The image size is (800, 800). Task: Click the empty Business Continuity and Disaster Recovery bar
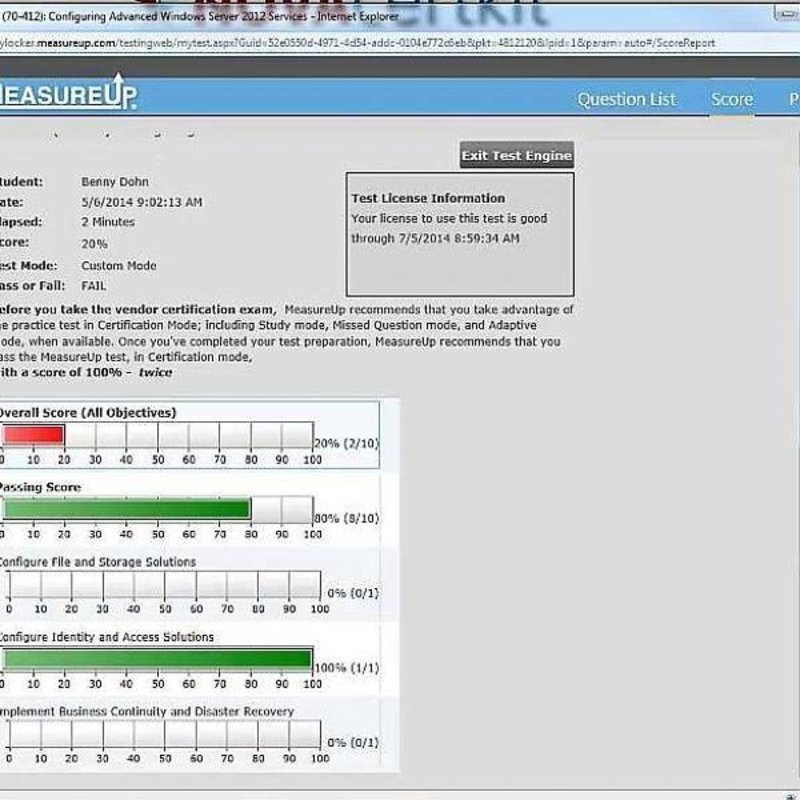coord(165,734)
